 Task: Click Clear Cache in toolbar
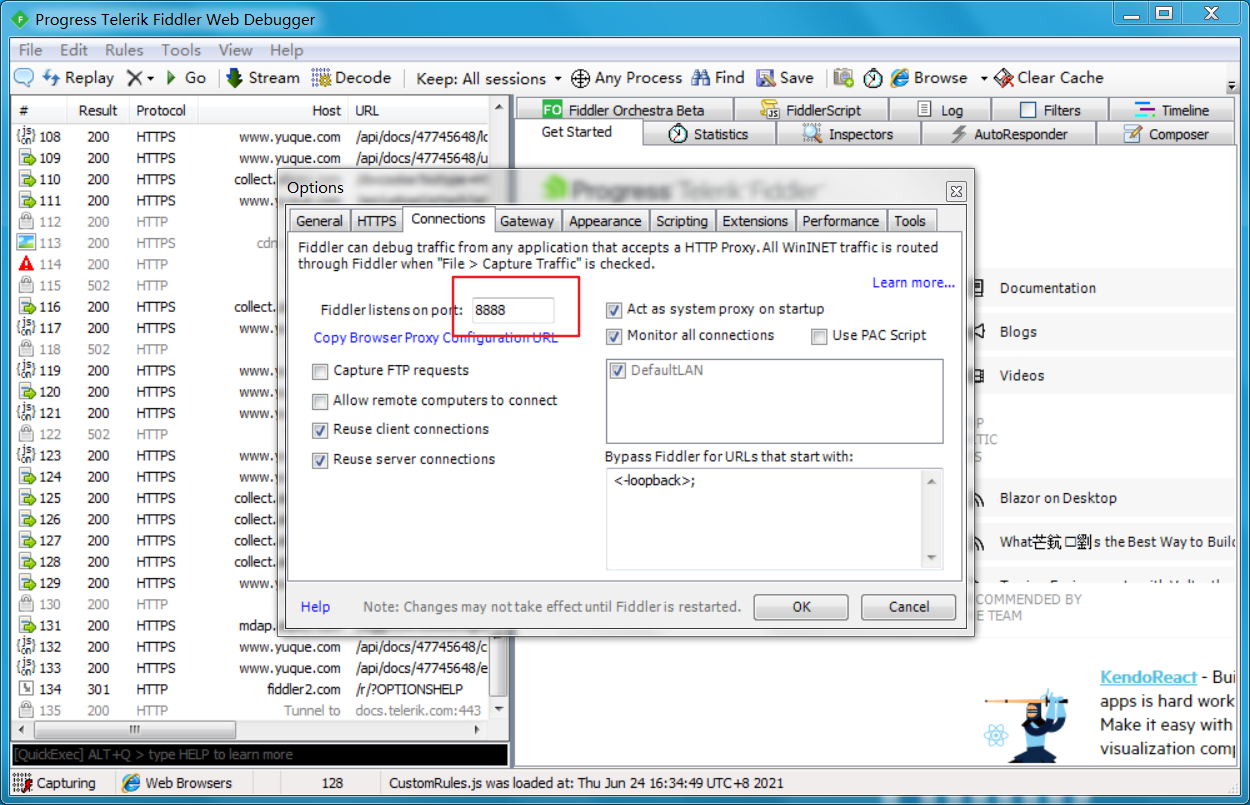[x=1050, y=77]
